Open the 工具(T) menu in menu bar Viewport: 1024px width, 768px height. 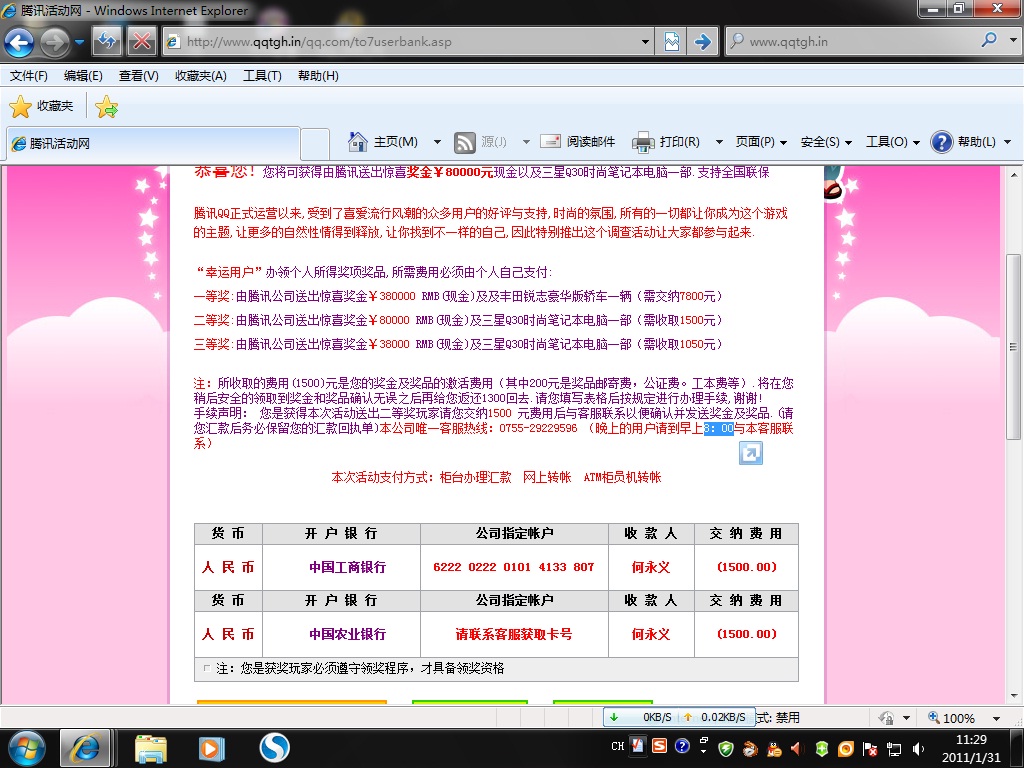point(262,76)
